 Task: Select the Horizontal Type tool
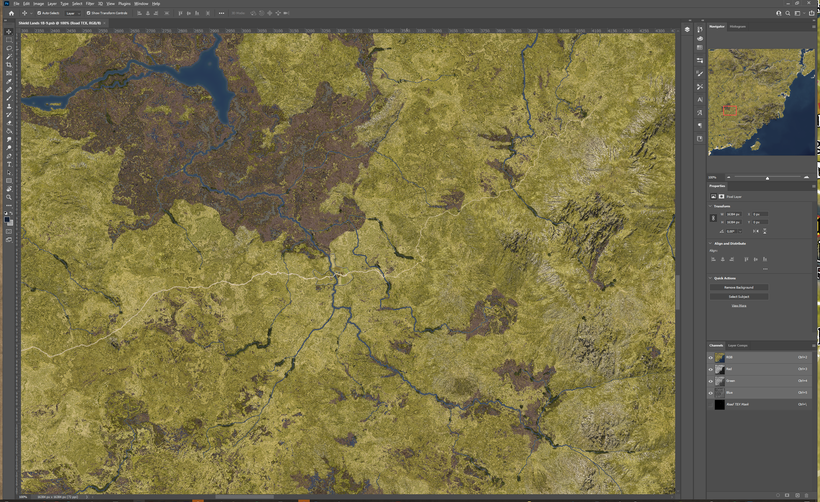9,164
